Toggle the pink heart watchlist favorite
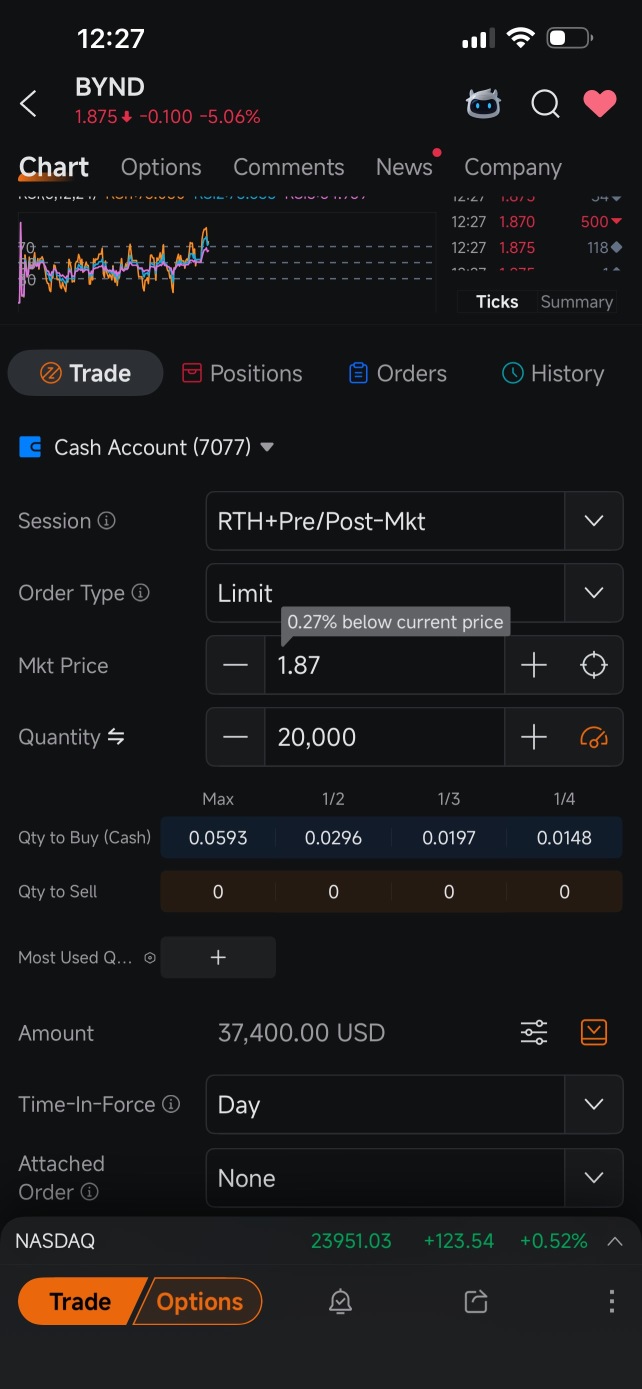Image resolution: width=642 pixels, height=1389 pixels. tap(600, 103)
